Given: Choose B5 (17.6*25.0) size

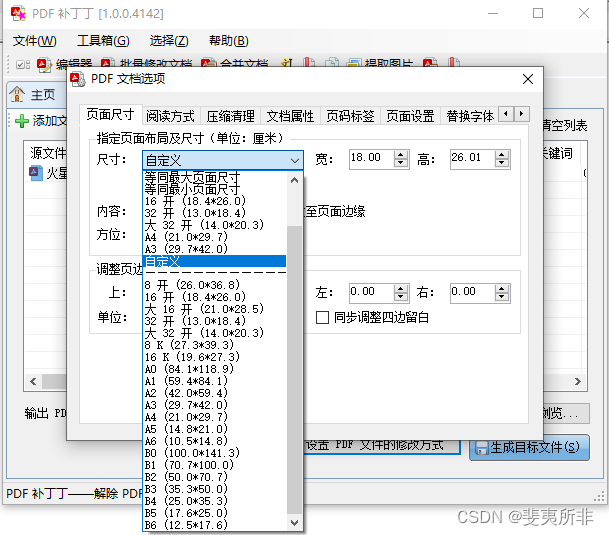Looking at the screenshot, I should 215,513.
